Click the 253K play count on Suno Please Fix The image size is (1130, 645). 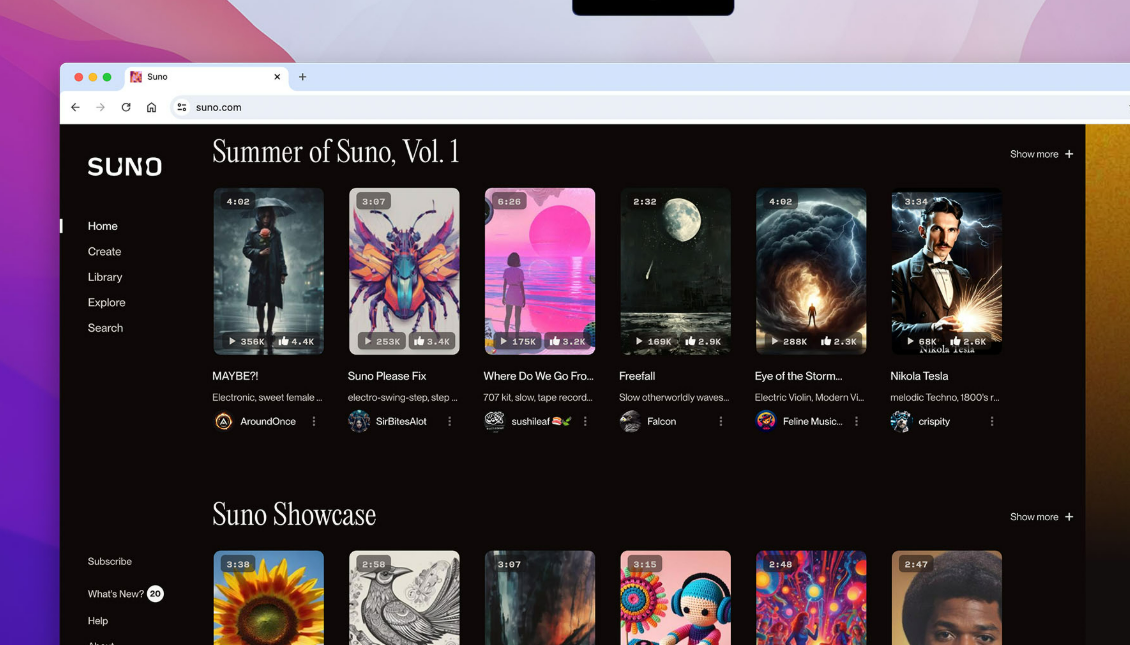click(382, 342)
